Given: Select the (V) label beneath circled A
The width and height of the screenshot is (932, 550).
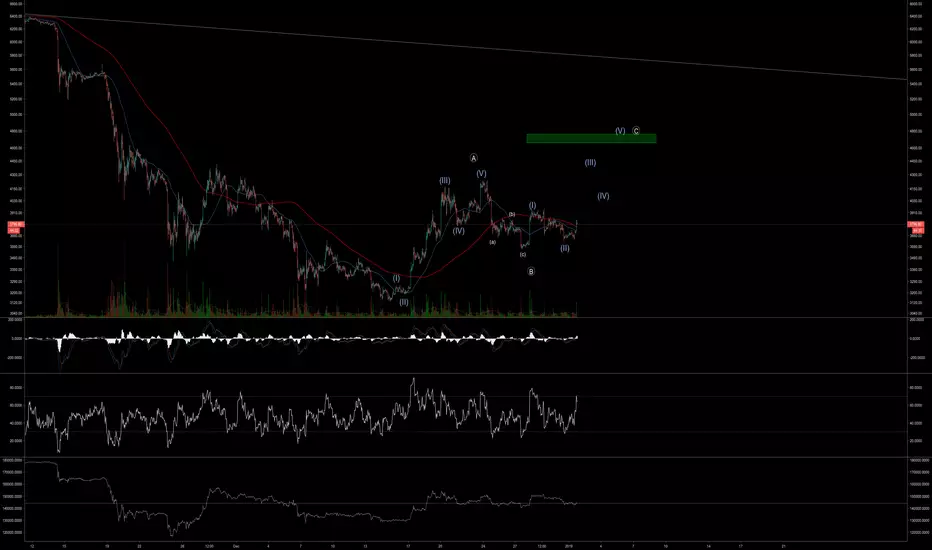Looking at the screenshot, I should tap(481, 174).
